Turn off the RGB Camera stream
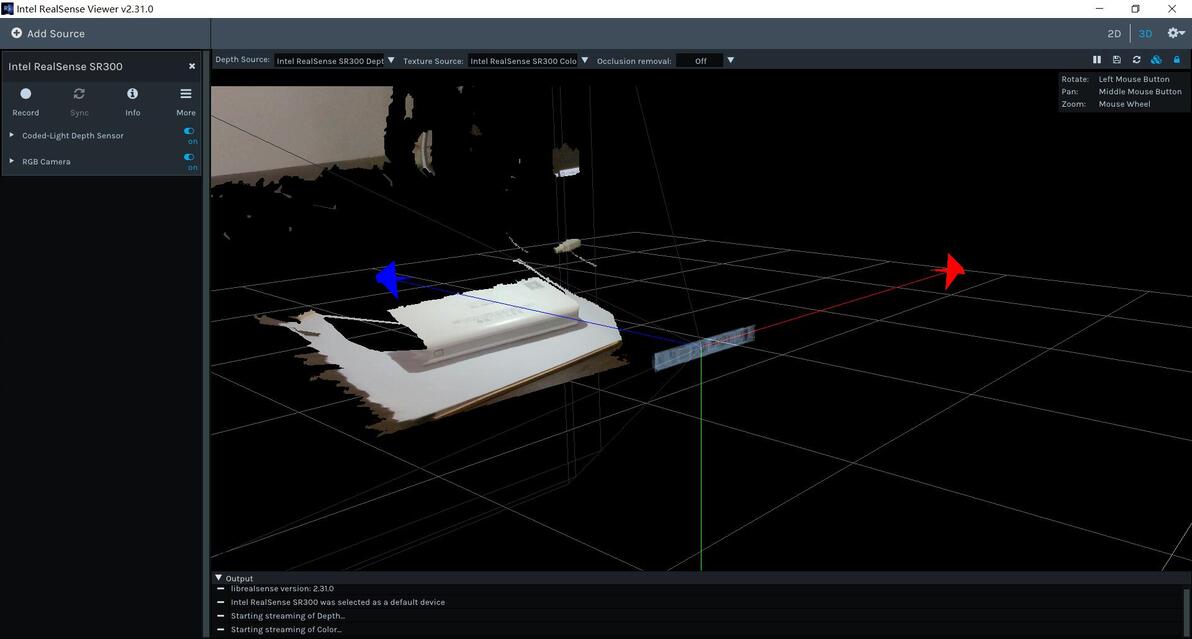1192x639 pixels. click(x=189, y=157)
